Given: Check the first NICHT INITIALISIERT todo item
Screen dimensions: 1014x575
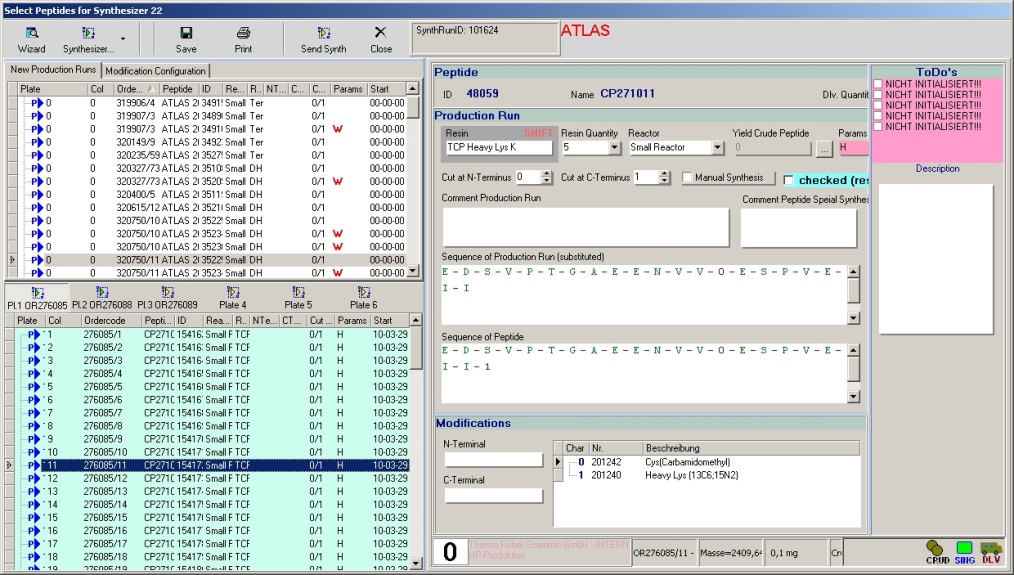Looking at the screenshot, I should pyautogui.click(x=878, y=84).
